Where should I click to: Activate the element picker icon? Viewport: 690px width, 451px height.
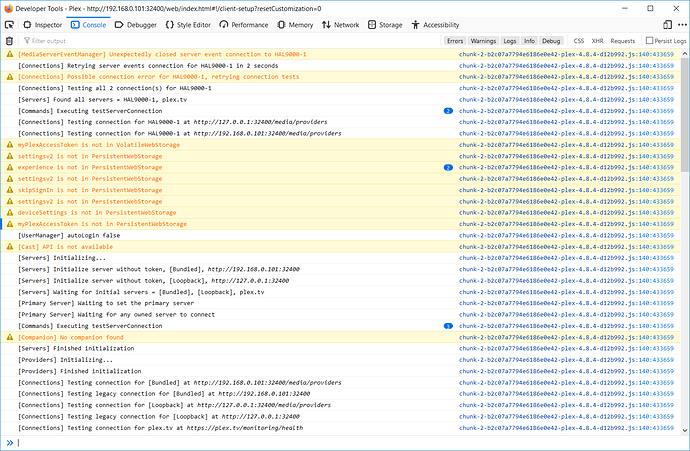(9, 24)
